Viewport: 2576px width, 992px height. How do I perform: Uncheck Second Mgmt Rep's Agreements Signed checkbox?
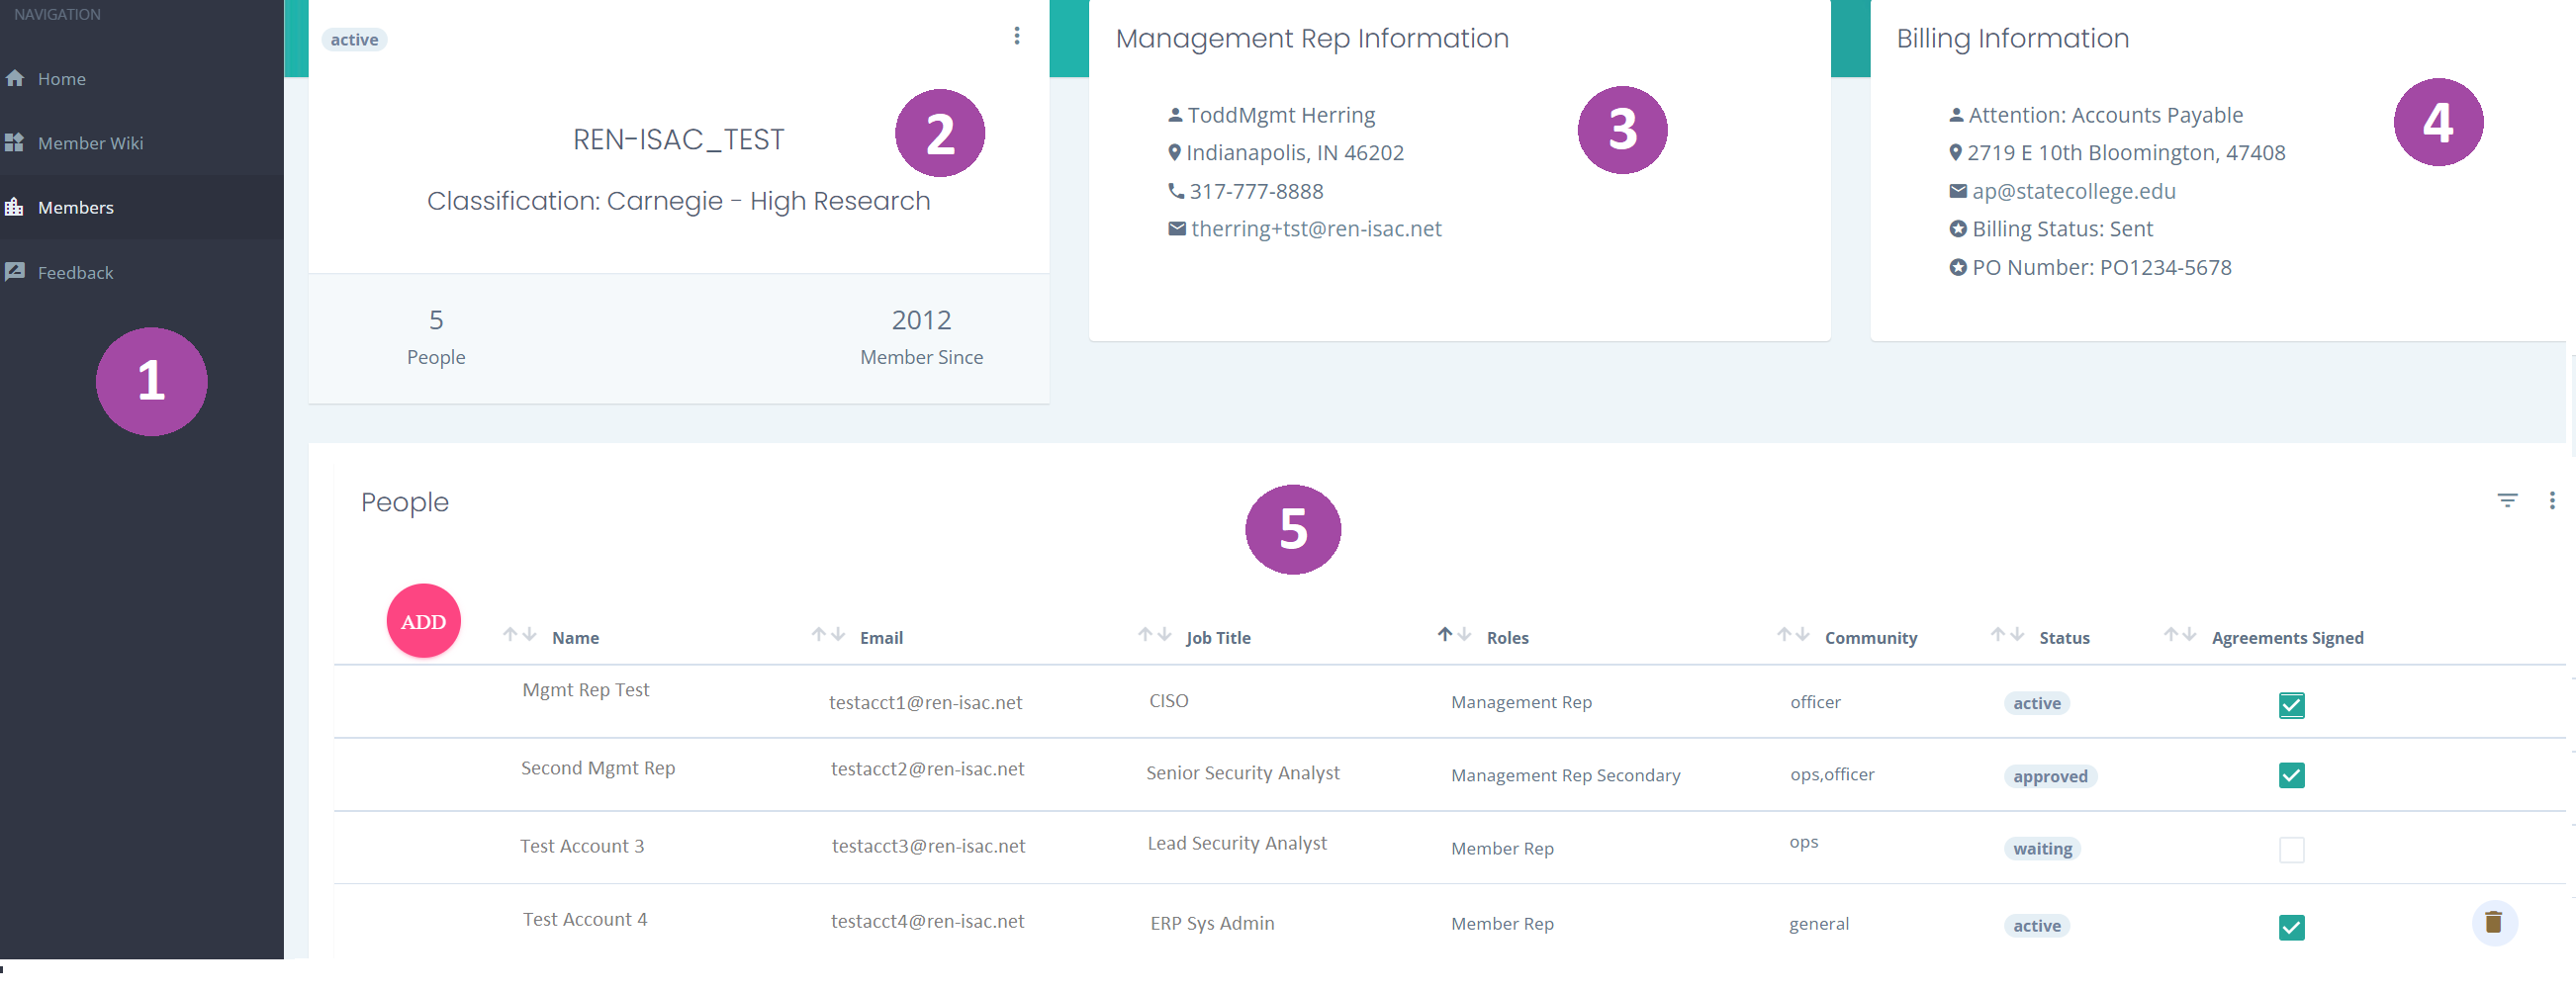coord(2291,774)
